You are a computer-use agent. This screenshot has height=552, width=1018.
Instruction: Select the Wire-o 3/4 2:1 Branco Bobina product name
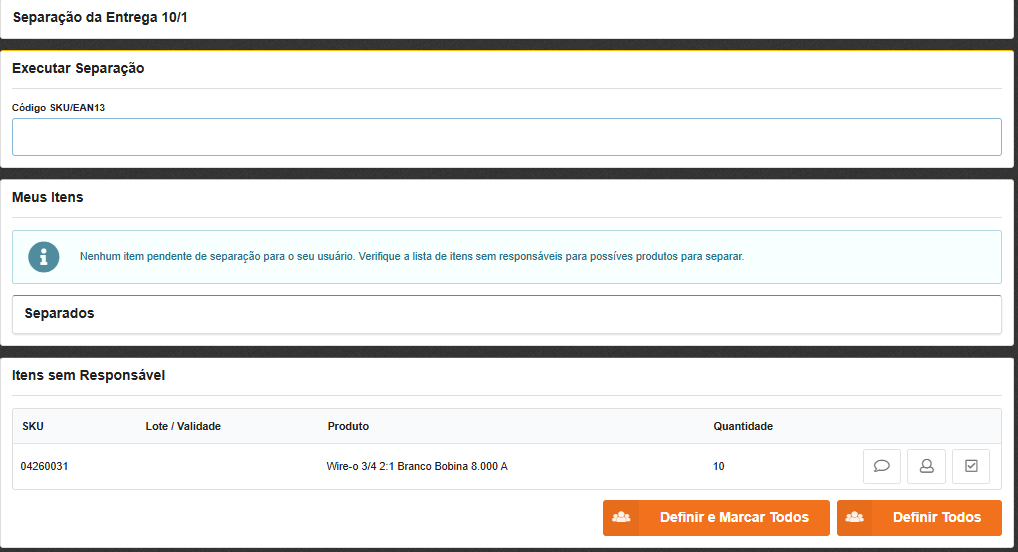[416, 466]
